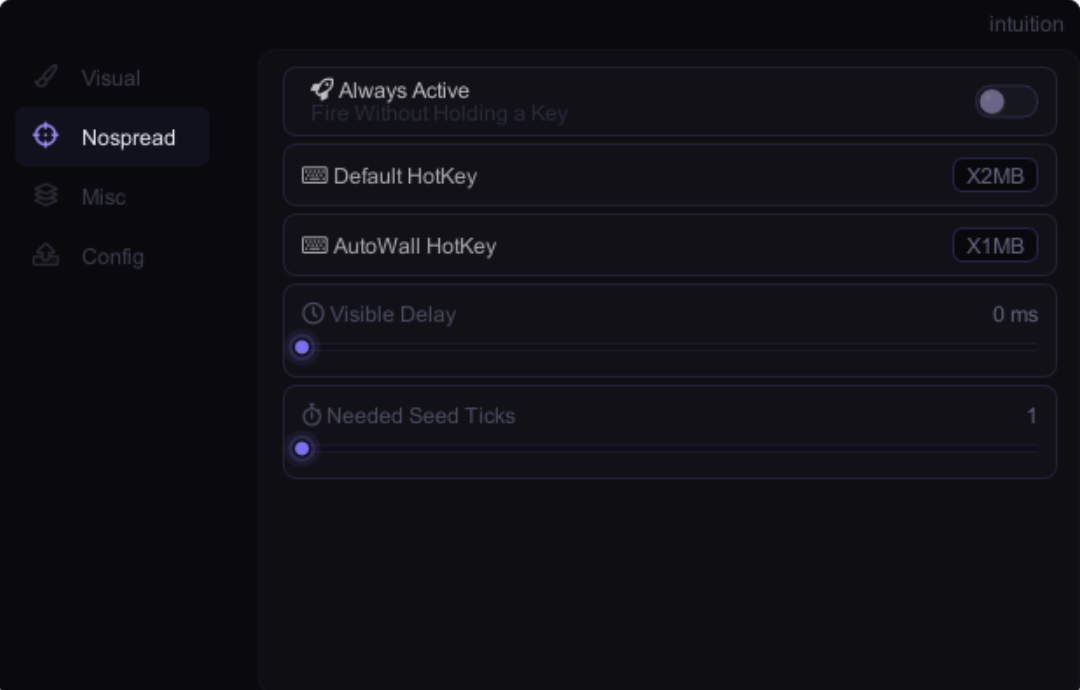Click the rocket icon beside Always Active
This screenshot has height=690, width=1080.
point(322,89)
